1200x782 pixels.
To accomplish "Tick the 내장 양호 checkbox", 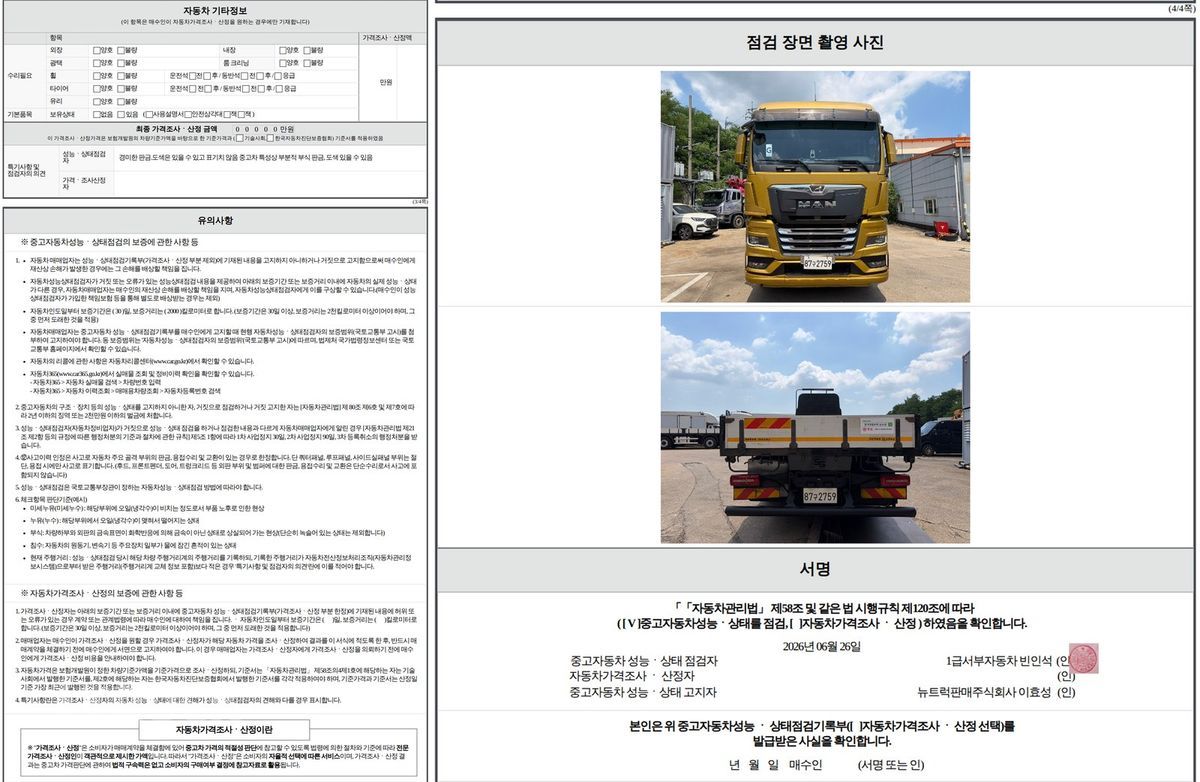I will click(x=283, y=50).
